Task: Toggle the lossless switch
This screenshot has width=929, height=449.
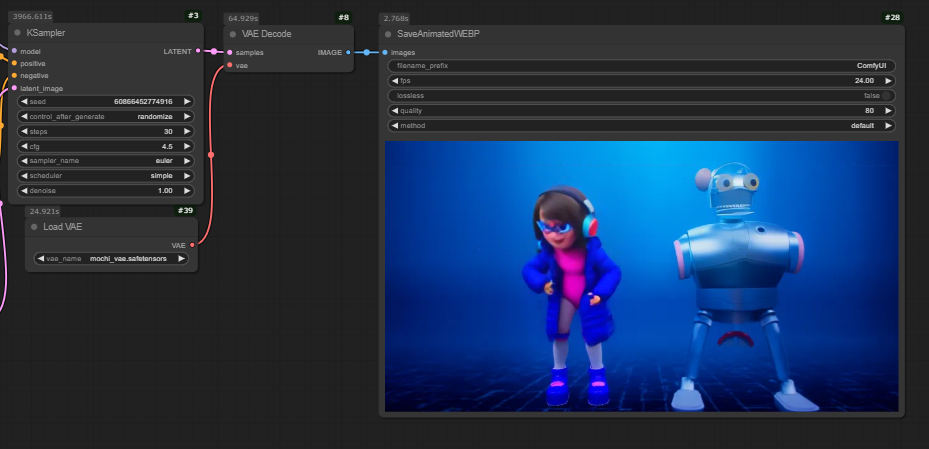Action: (x=886, y=95)
